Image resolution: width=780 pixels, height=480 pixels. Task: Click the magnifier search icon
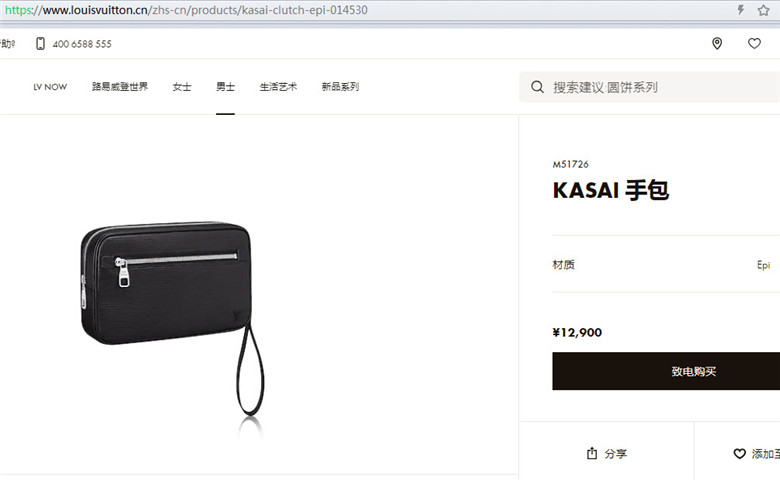(x=537, y=87)
